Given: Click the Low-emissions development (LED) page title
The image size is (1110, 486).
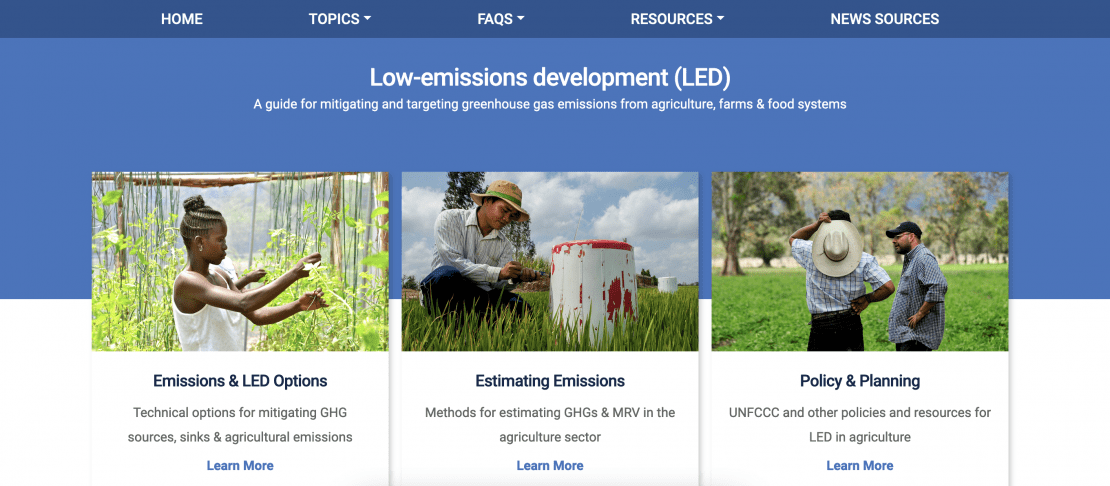Looking at the screenshot, I should pyautogui.click(x=550, y=77).
